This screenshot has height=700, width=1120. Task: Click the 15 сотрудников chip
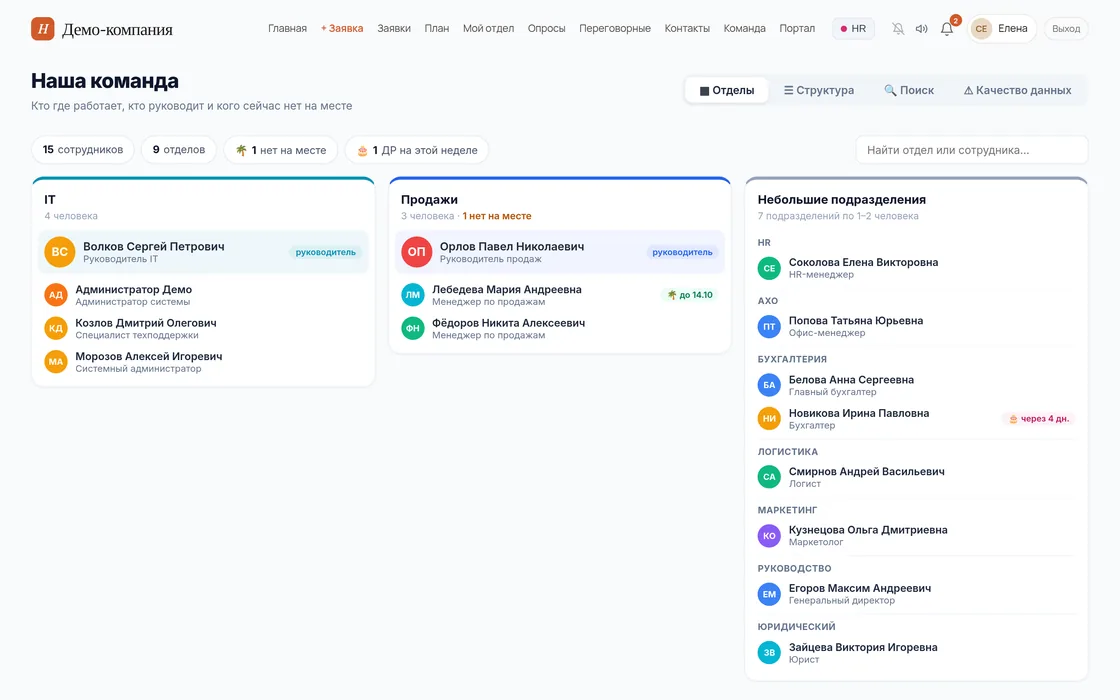pyautogui.click(x=83, y=150)
